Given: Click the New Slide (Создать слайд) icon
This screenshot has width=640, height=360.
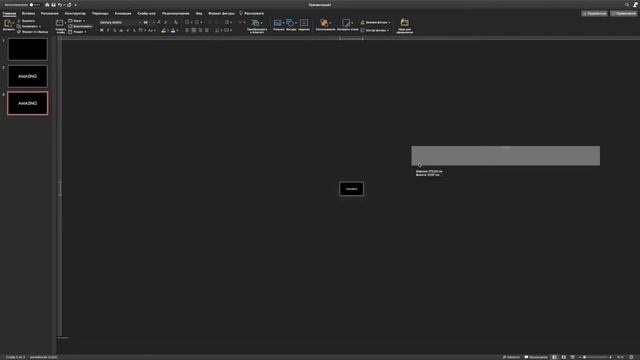Looking at the screenshot, I should tap(60, 23).
